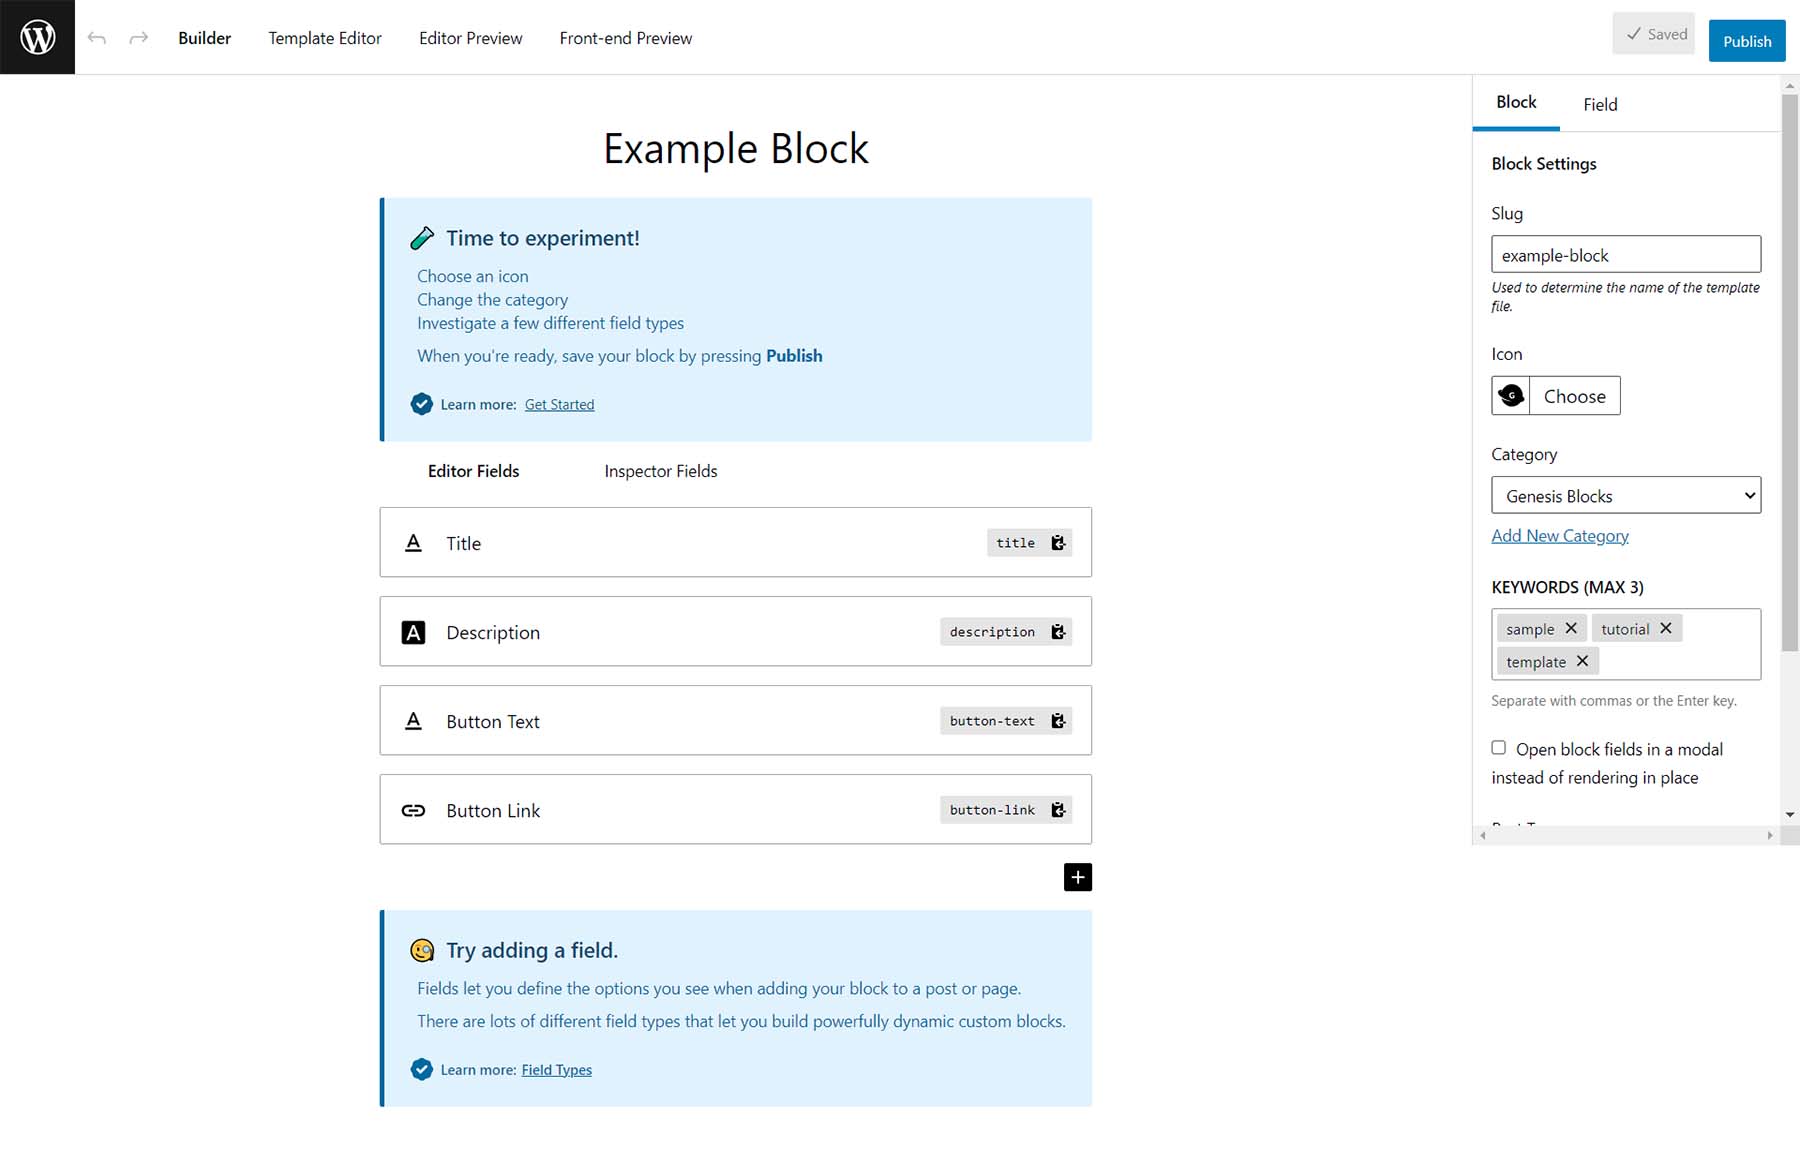Copy the button-text field name via clipboard icon
The height and width of the screenshot is (1163, 1800).
pos(1058,720)
